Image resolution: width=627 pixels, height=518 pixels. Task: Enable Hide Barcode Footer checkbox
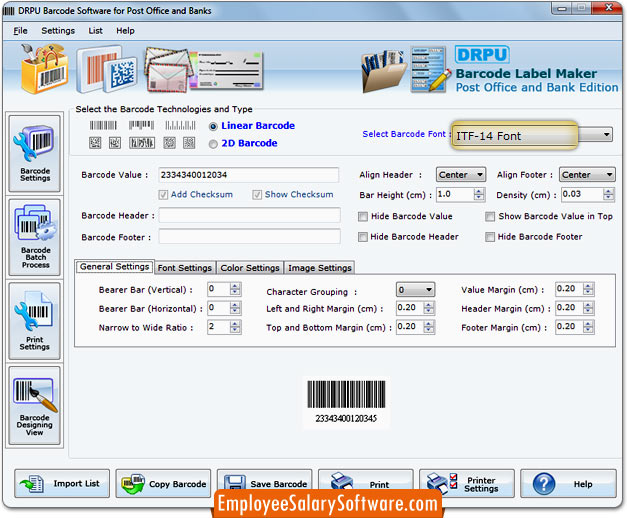[490, 237]
